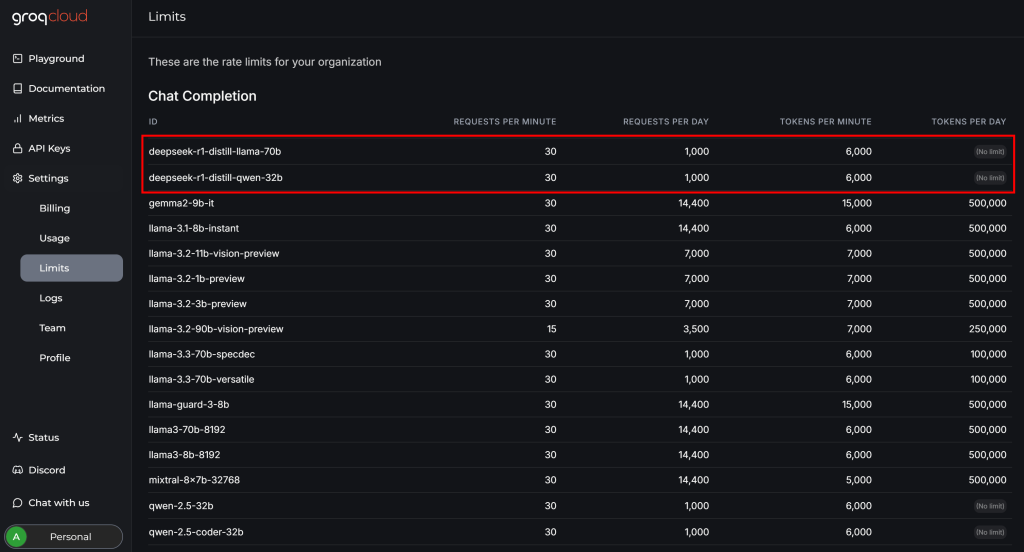This screenshot has width=1024, height=552.
Task: Click the Status pulse icon
Action: point(18,438)
